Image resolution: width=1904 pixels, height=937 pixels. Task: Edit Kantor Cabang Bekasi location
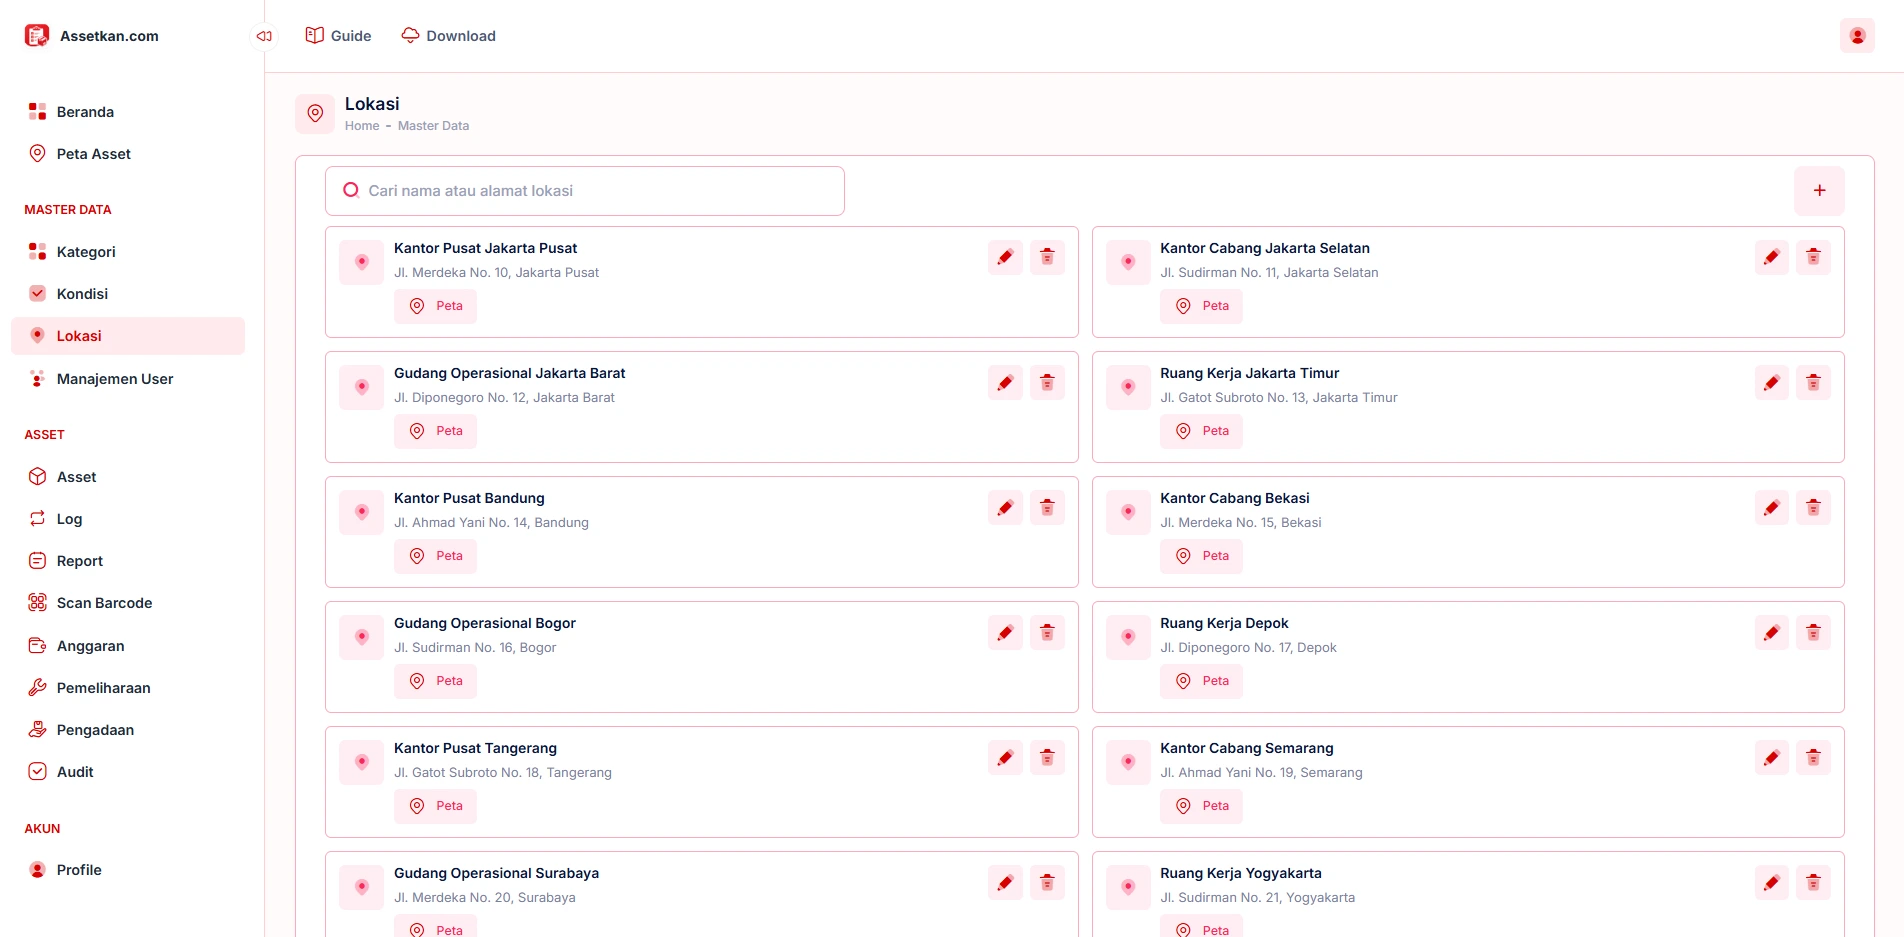tap(1771, 508)
